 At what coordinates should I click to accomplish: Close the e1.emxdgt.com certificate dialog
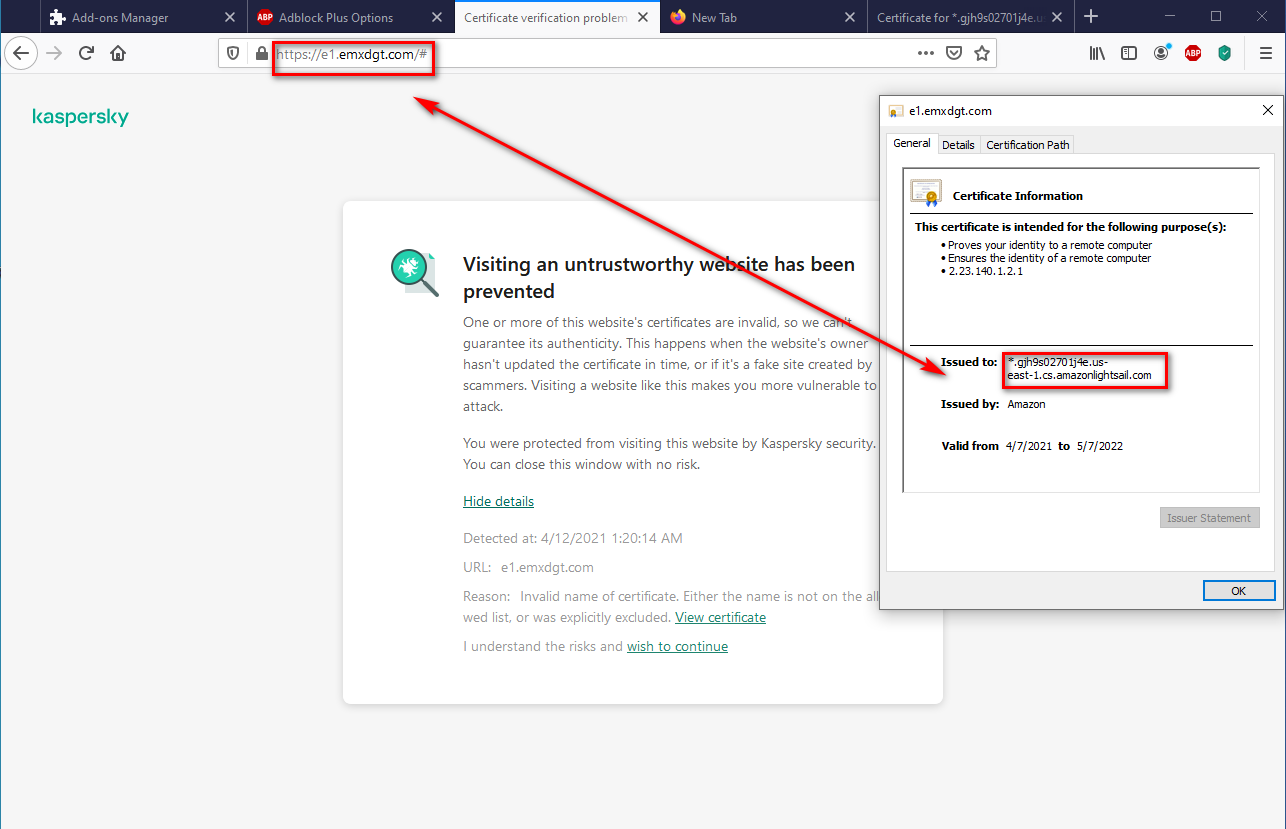1268,111
